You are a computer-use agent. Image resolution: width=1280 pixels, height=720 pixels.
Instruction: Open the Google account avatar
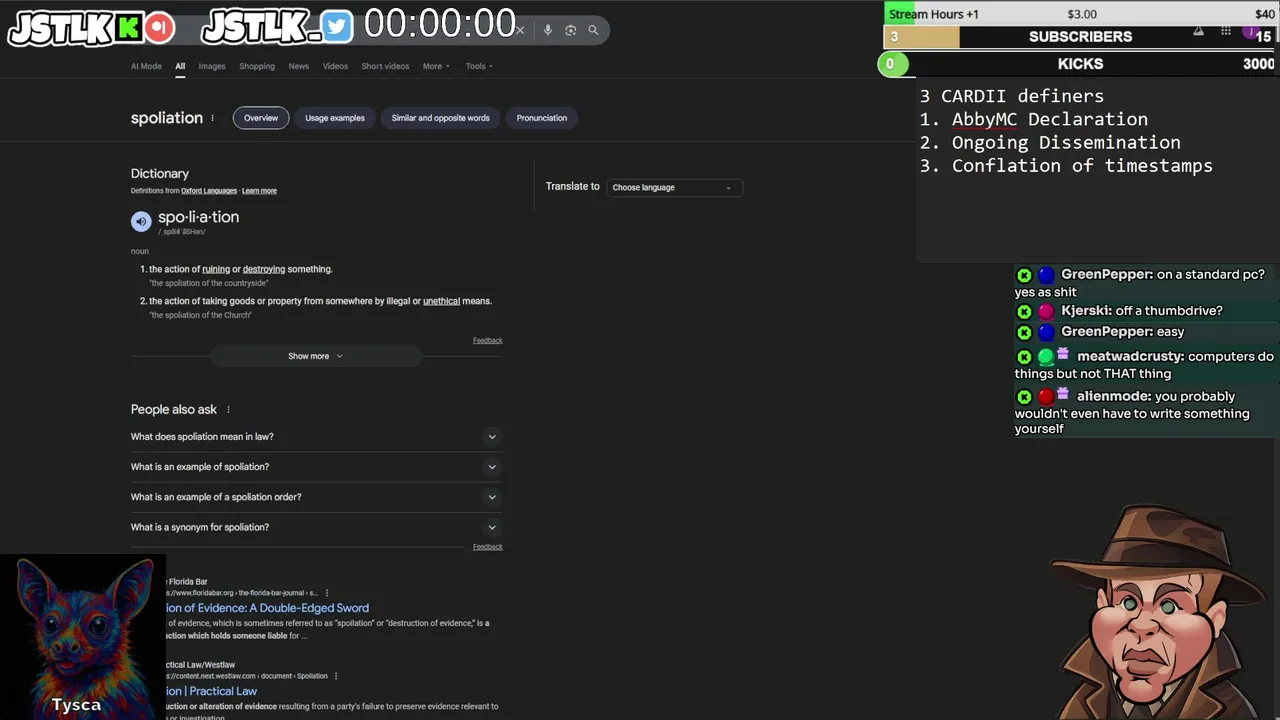point(1249,32)
